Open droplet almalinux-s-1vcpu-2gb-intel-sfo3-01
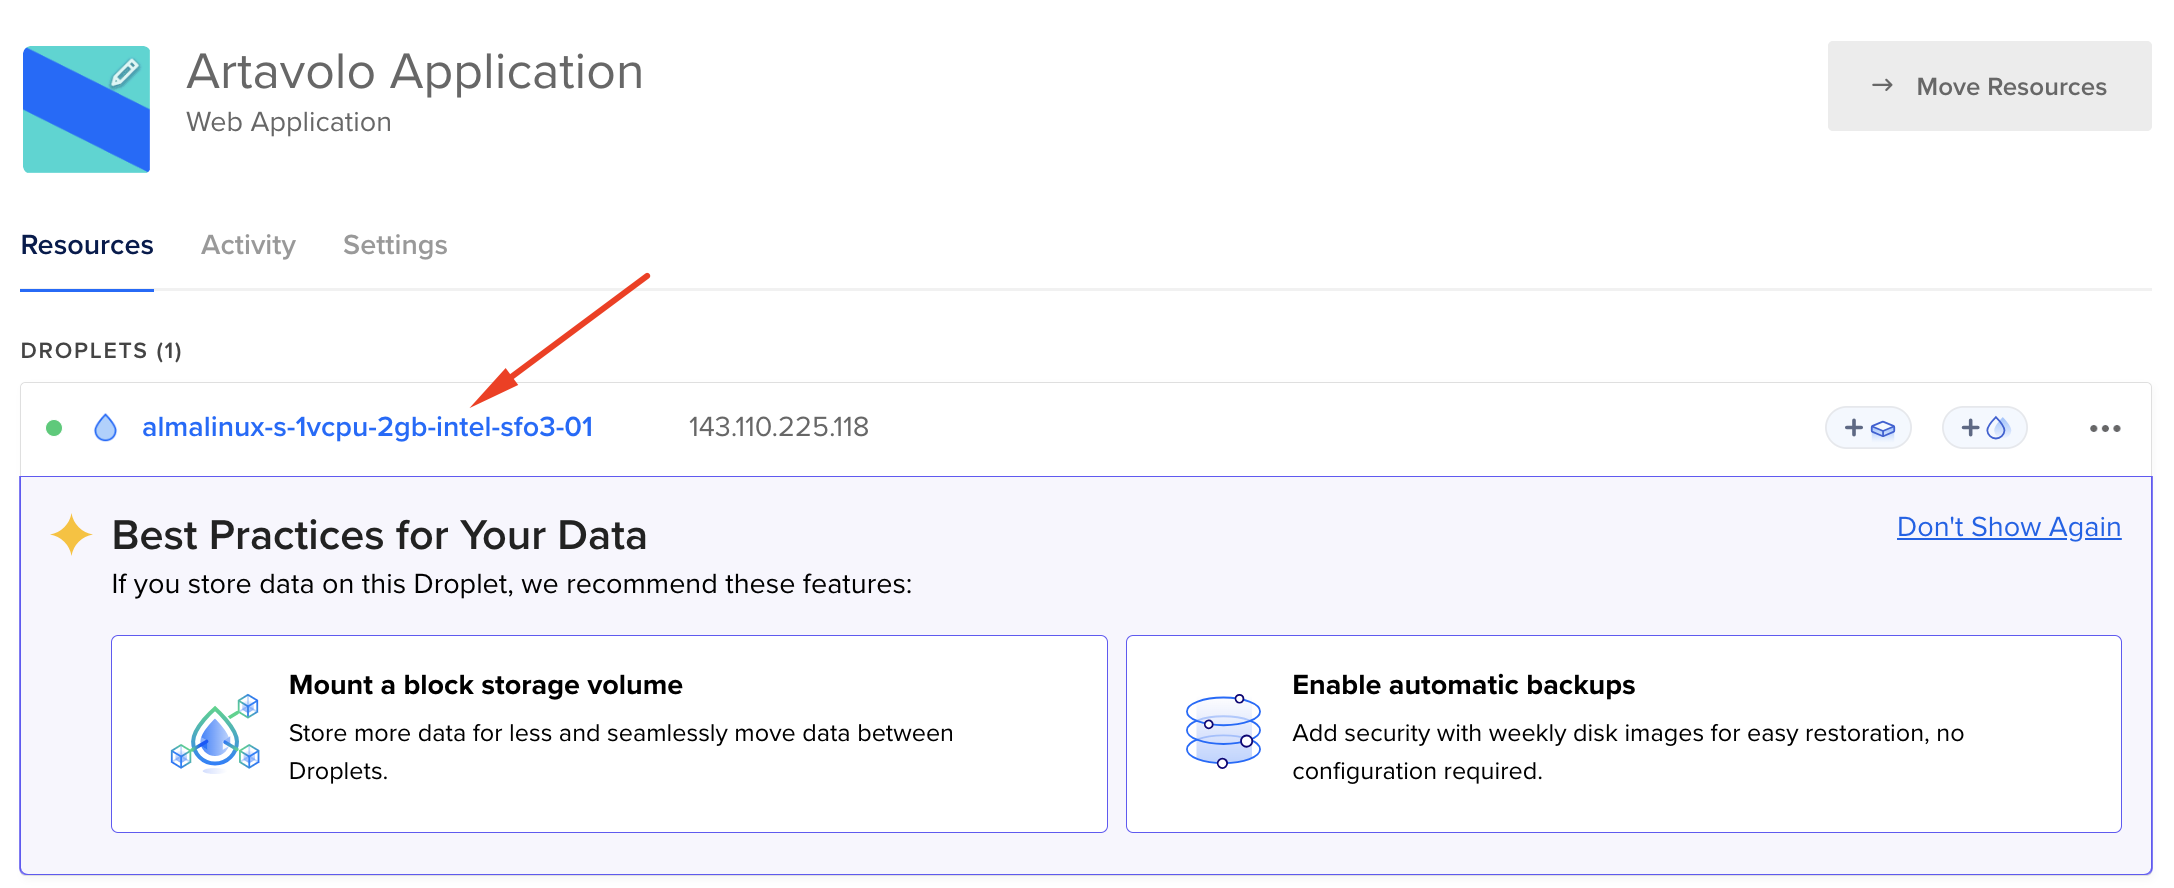This screenshot has height=888, width=2174. coord(367,427)
